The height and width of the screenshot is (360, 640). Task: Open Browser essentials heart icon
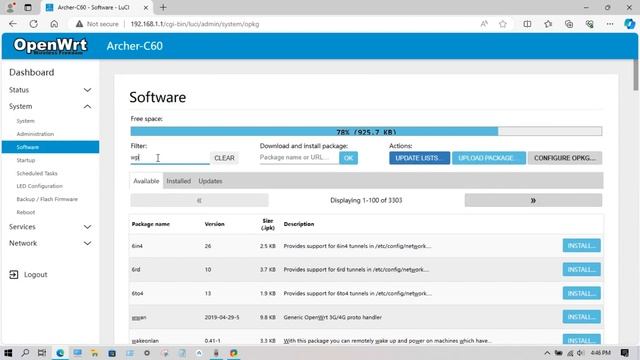589,24
